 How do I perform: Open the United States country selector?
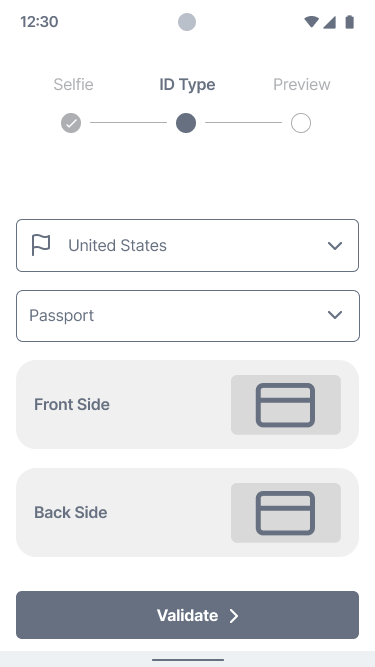tap(188, 245)
